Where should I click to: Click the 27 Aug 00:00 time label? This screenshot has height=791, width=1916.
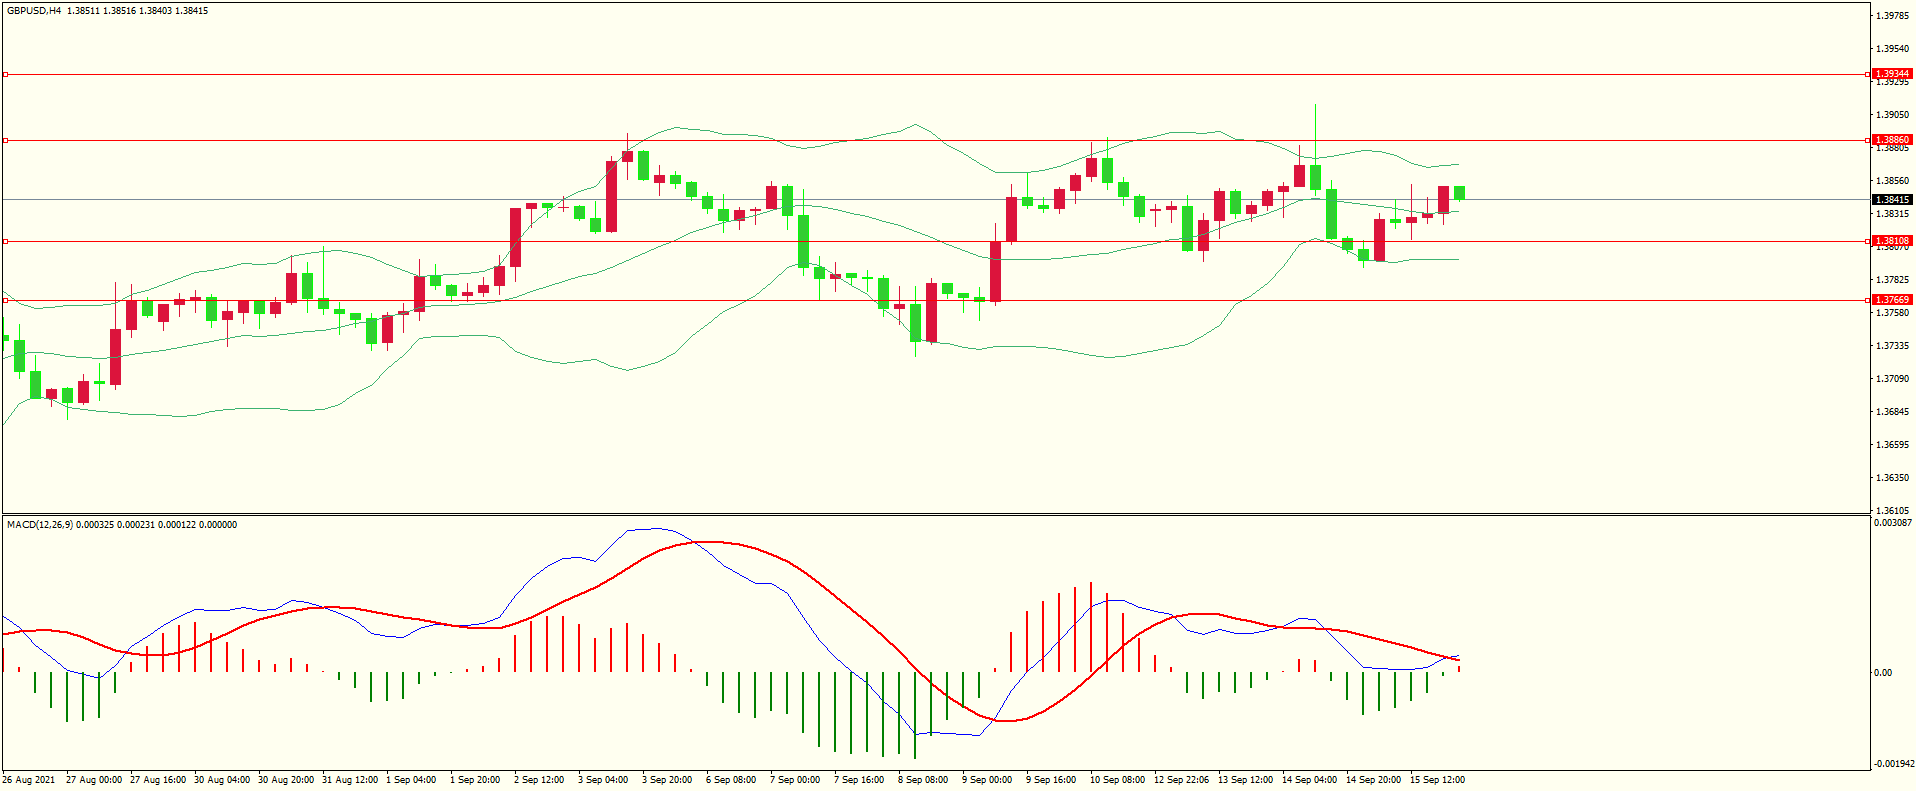(x=94, y=780)
